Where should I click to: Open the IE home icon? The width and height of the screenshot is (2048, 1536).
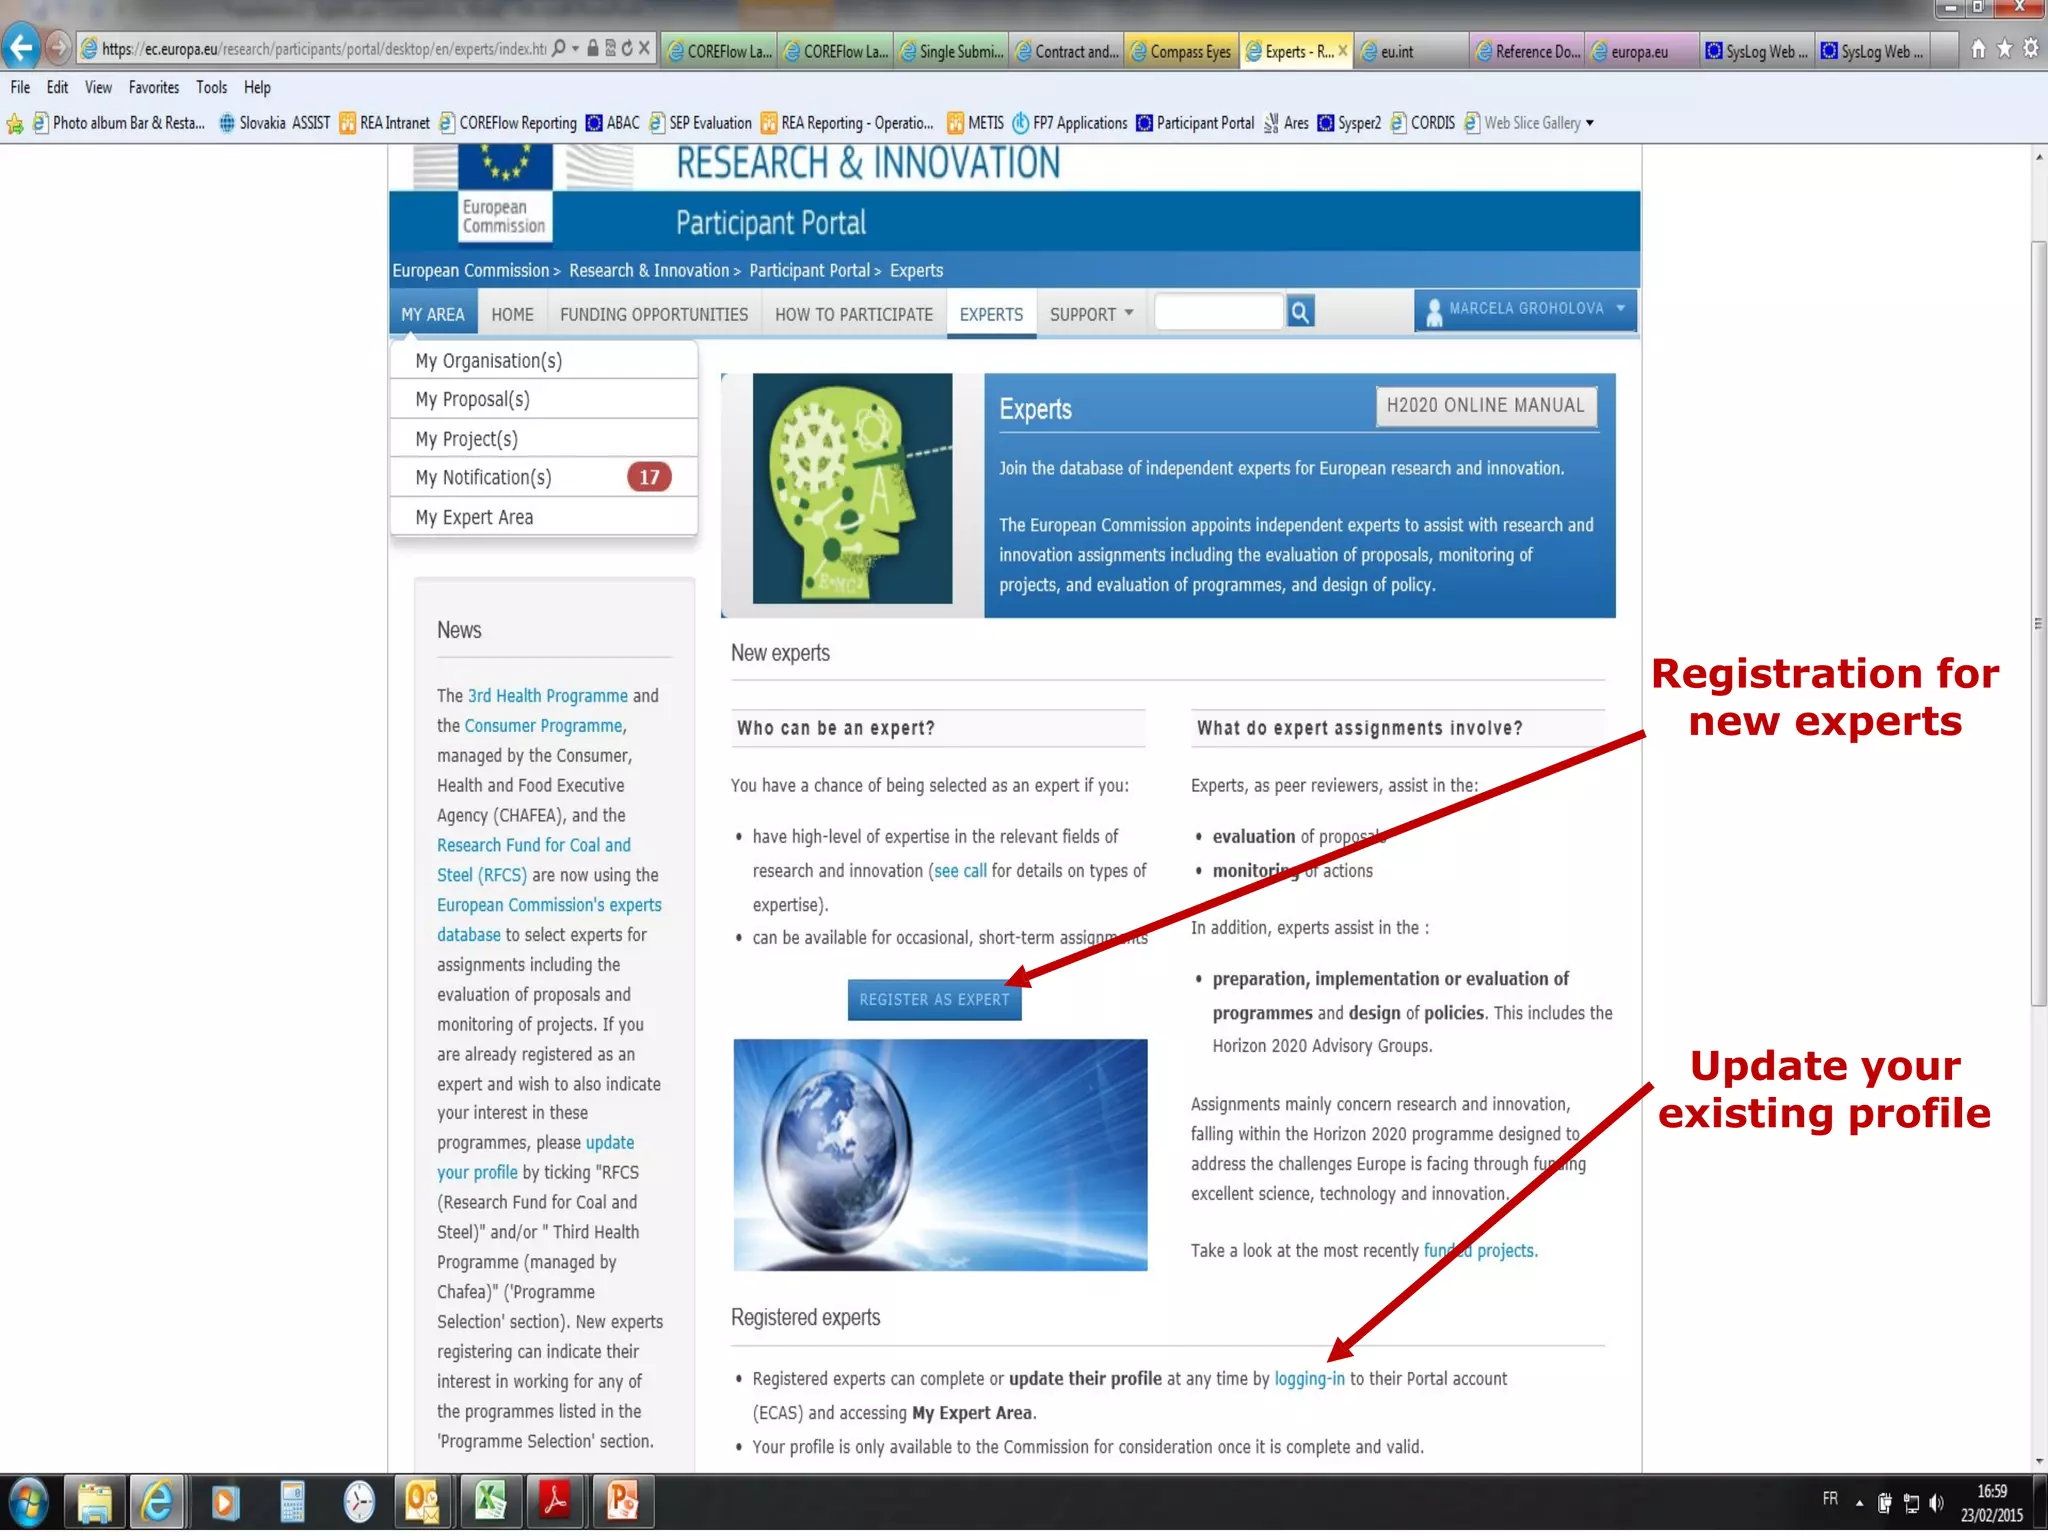[1977, 49]
